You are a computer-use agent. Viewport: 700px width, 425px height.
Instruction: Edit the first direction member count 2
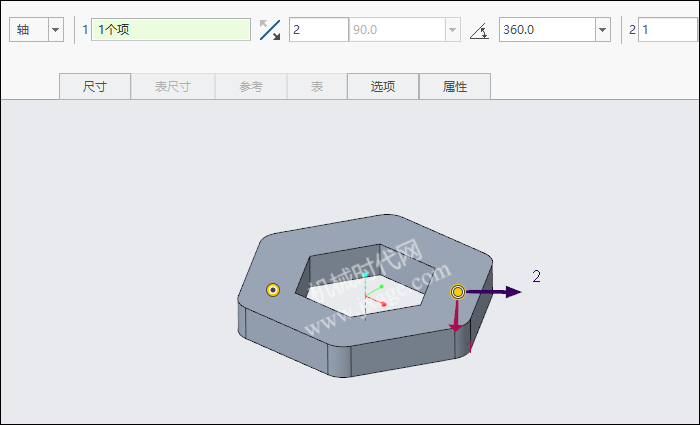(x=319, y=30)
